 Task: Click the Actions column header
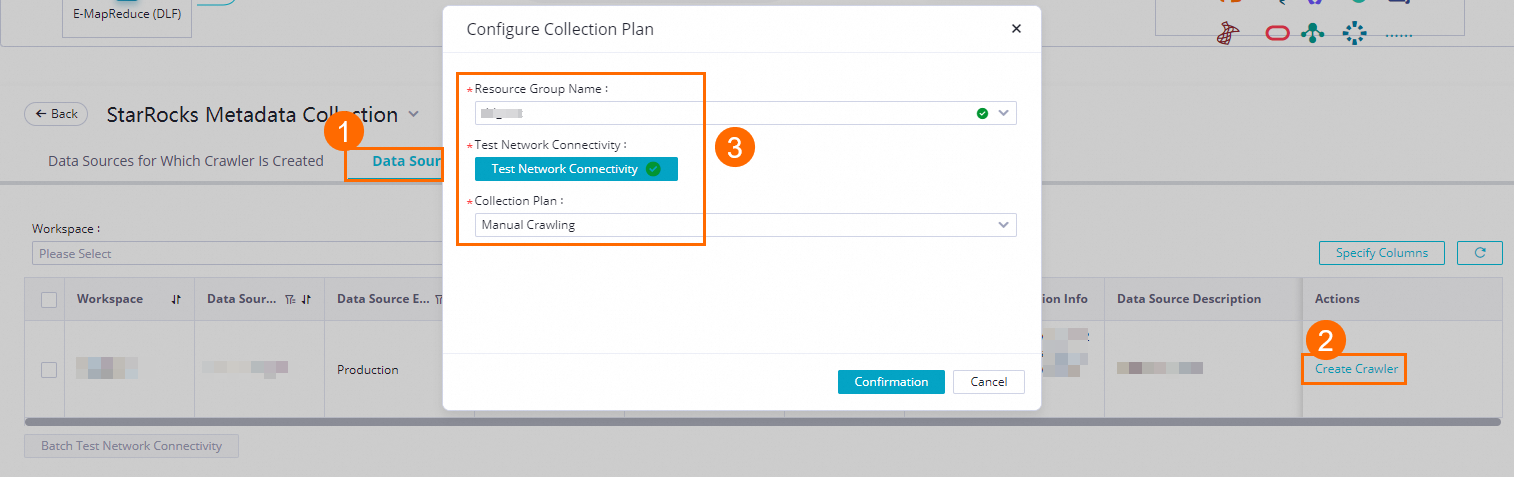coord(1337,299)
